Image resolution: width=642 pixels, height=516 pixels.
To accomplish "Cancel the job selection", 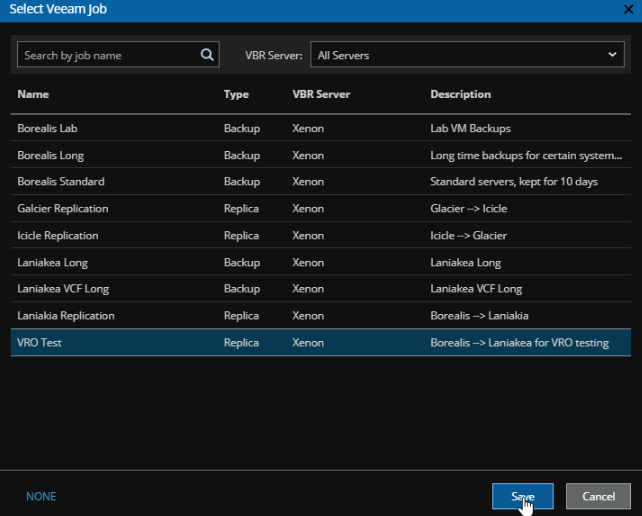I will [x=598, y=496].
